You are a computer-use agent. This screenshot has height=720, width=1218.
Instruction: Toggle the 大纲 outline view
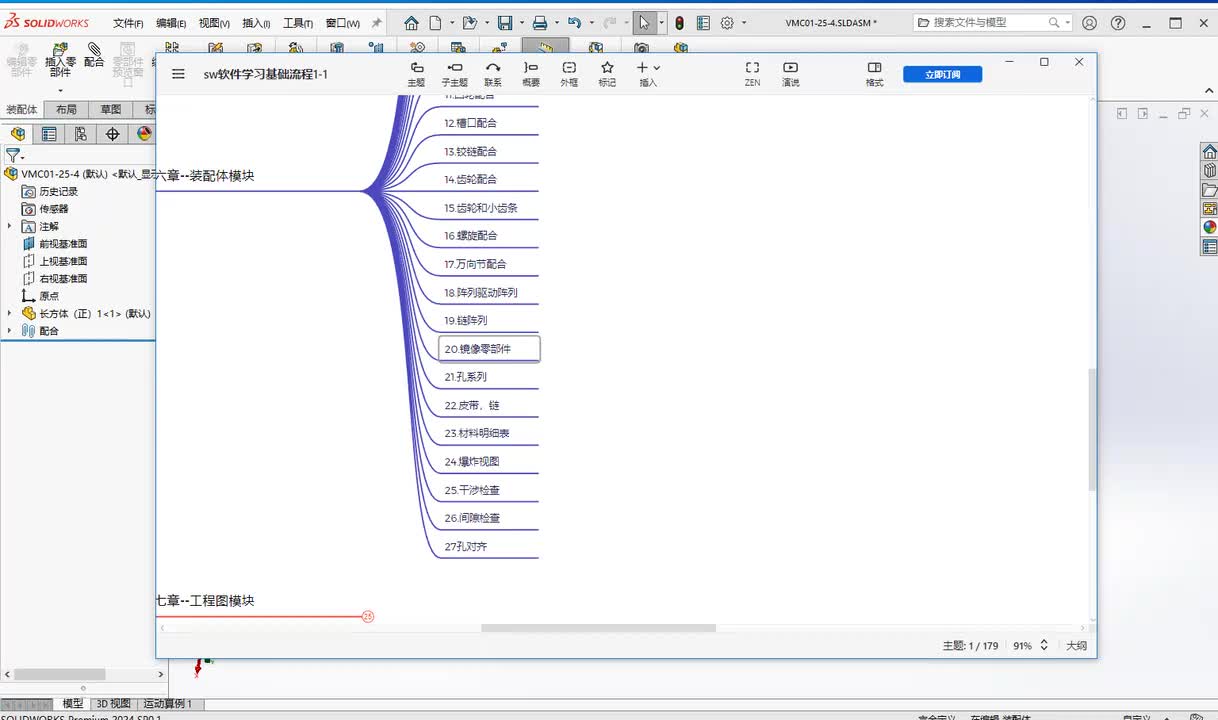pos(1076,646)
